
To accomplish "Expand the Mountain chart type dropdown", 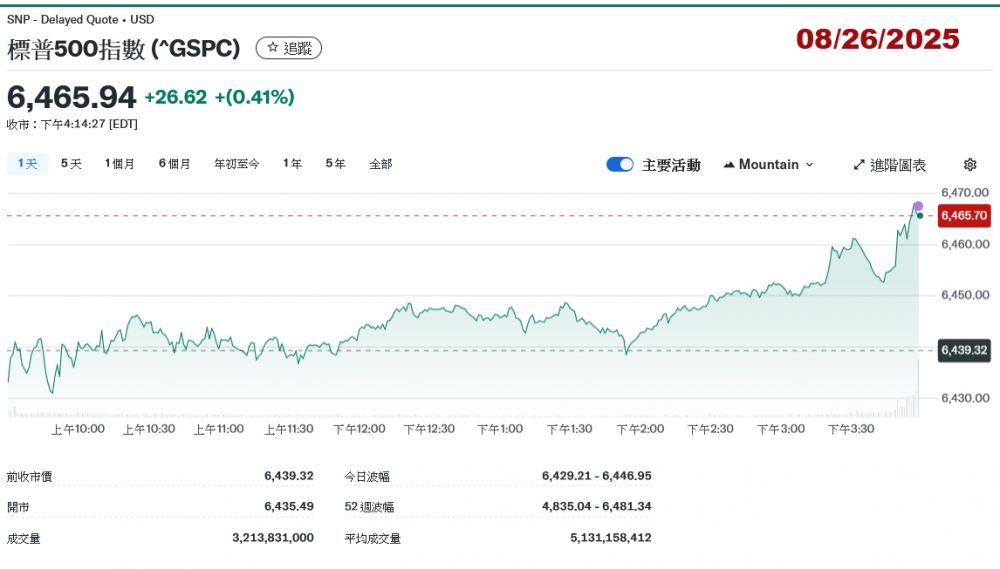I will (768, 165).
